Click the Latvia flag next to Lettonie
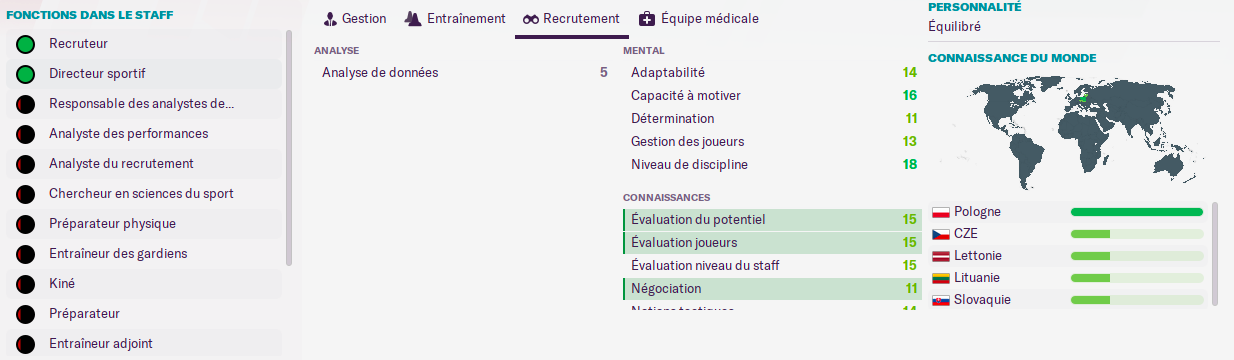 click(x=940, y=256)
